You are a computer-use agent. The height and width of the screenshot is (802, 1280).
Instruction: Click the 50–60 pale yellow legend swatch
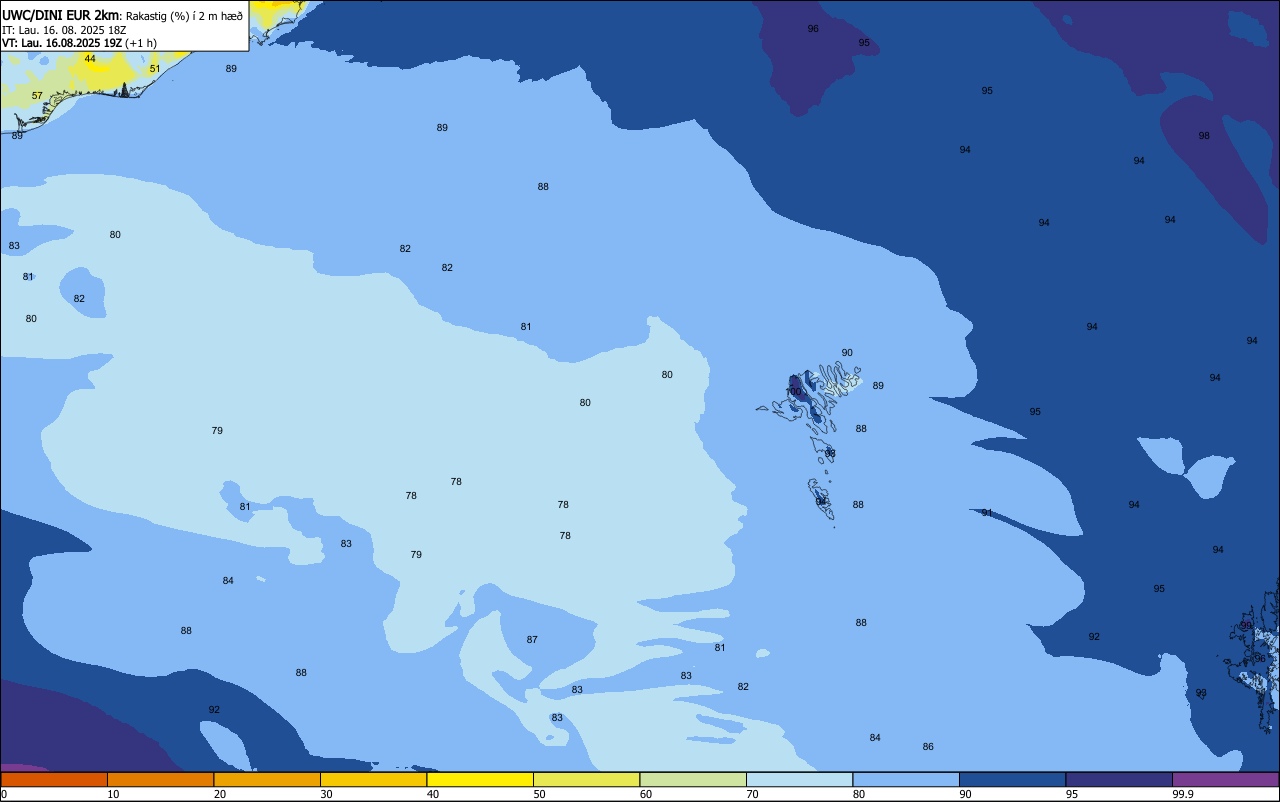[586, 779]
